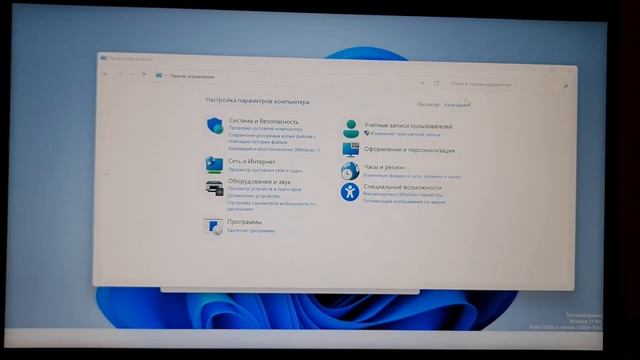Open the Специальные возможности accessibility icon
Image resolution: width=640 pixels, height=360 pixels.
pos(350,192)
